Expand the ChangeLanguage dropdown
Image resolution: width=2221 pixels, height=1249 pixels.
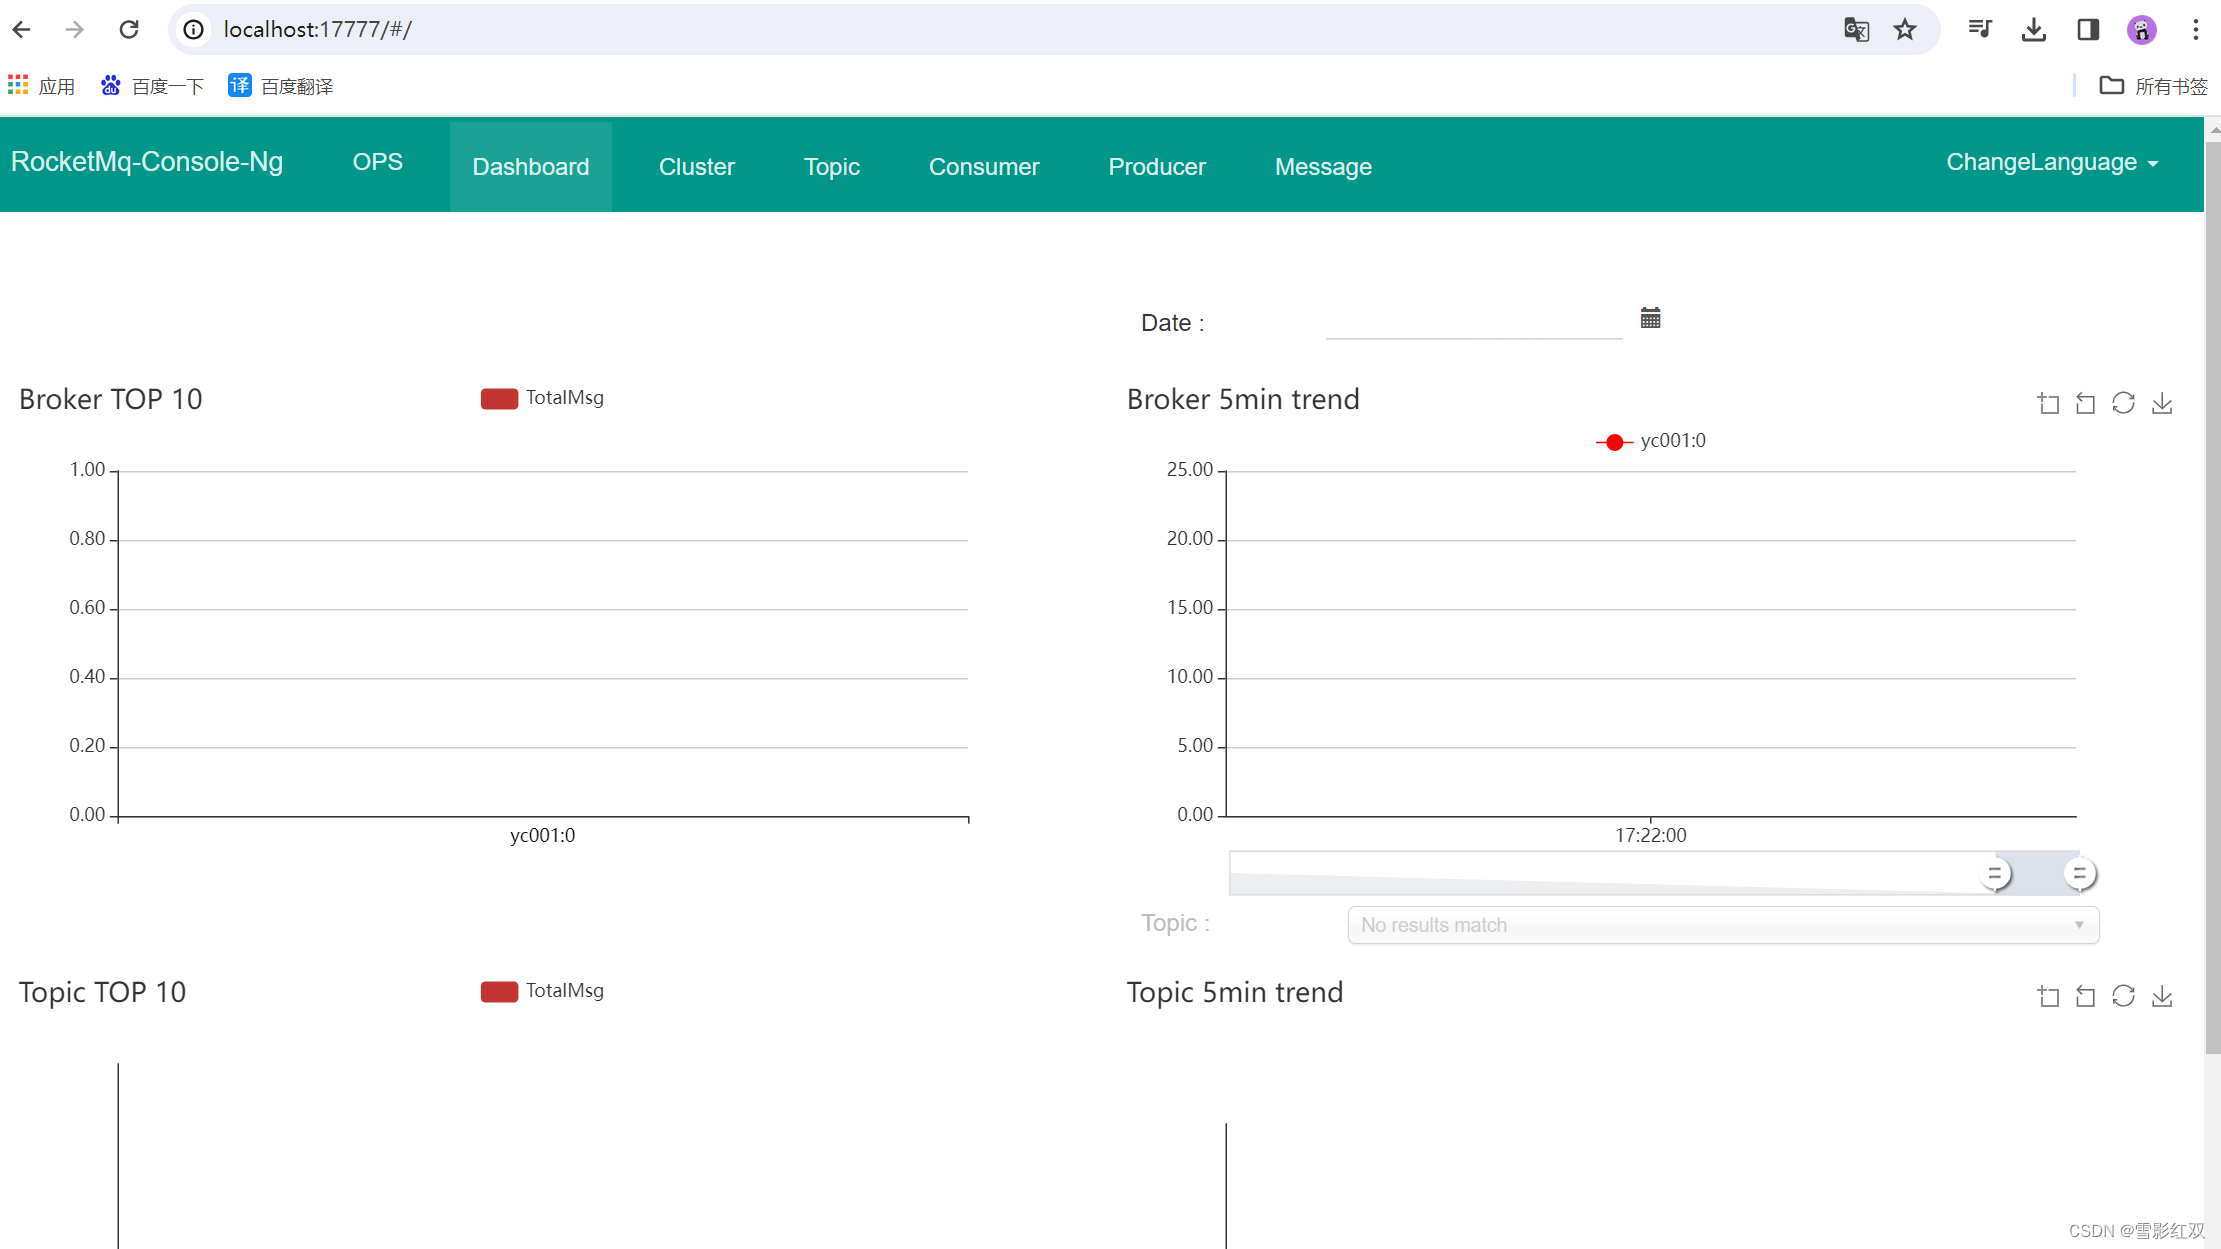coord(2051,163)
